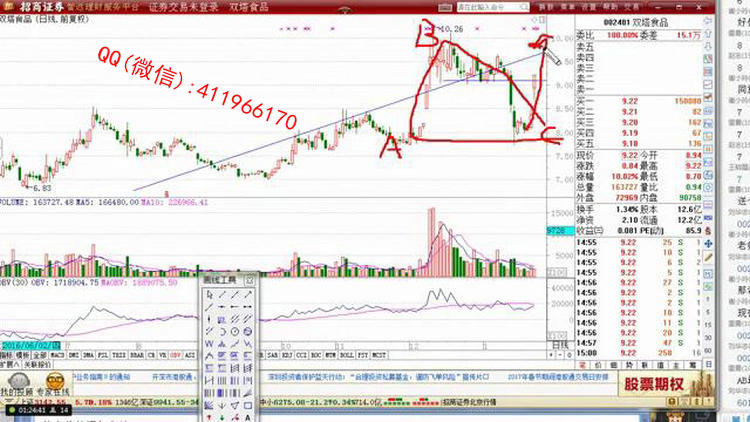Select the TRIX indicator tab

[x=118, y=355]
